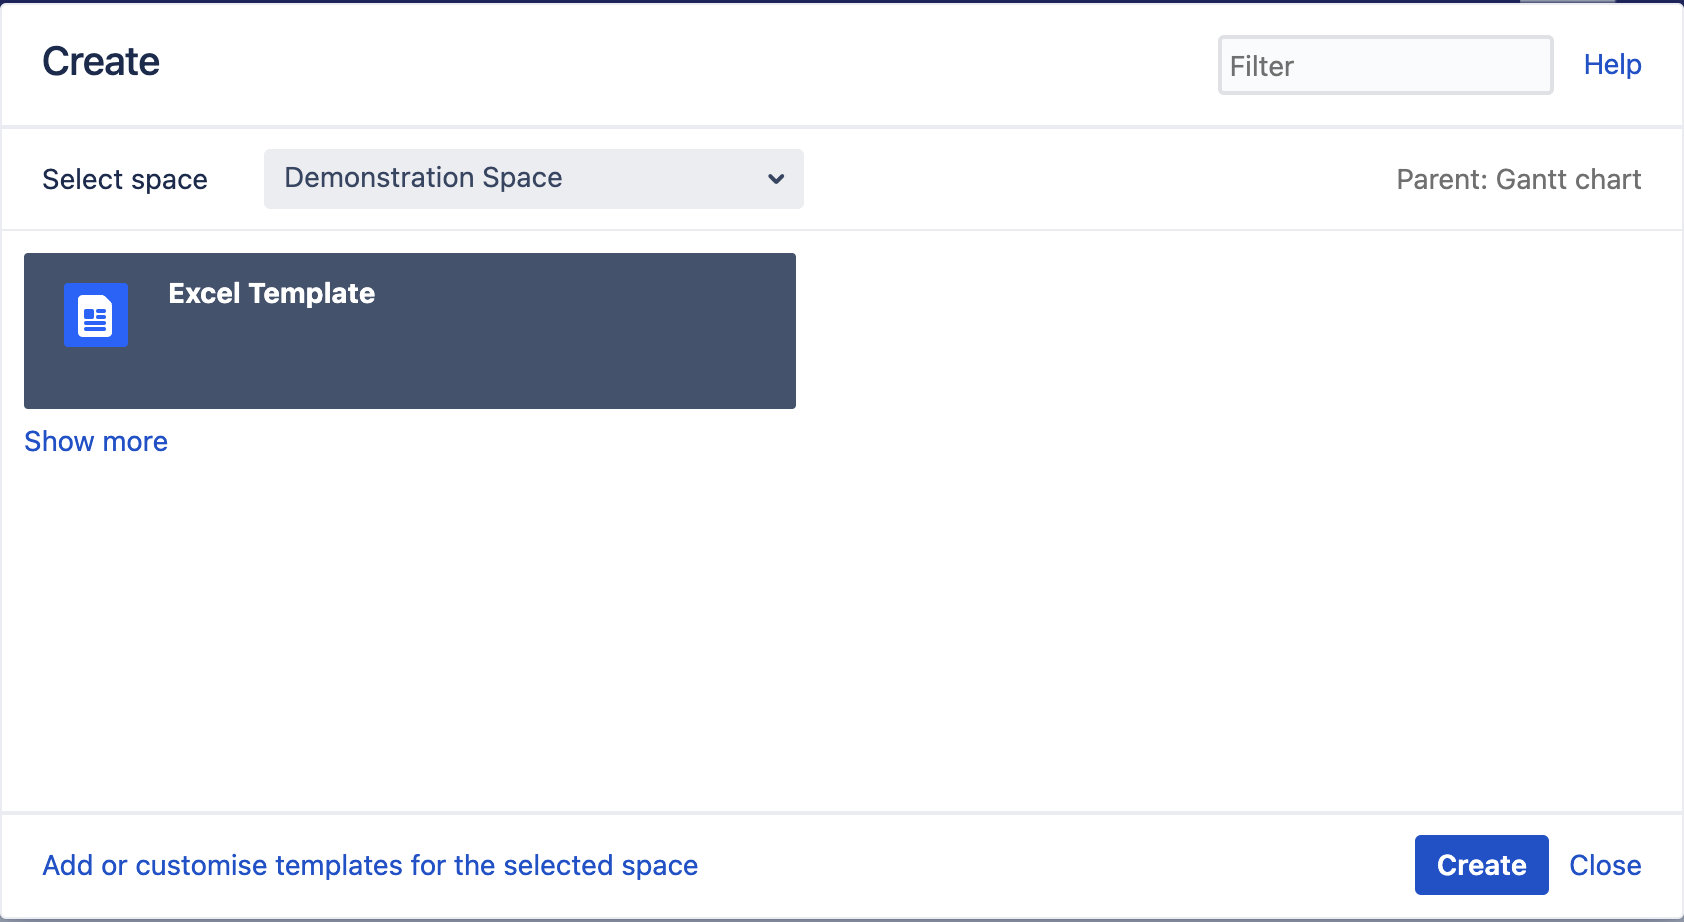
Task: Click inside the Filter templates field
Action: click(x=1384, y=65)
